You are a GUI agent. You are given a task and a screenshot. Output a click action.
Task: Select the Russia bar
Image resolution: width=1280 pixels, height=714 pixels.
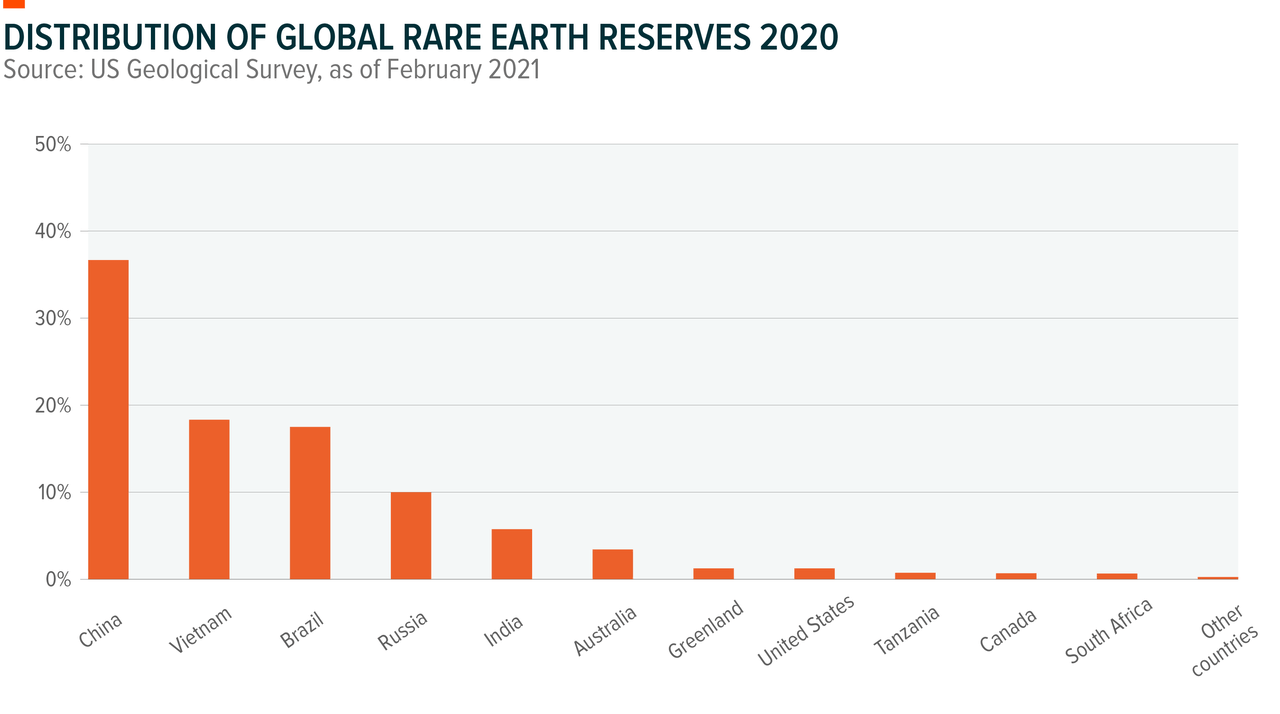[410, 535]
